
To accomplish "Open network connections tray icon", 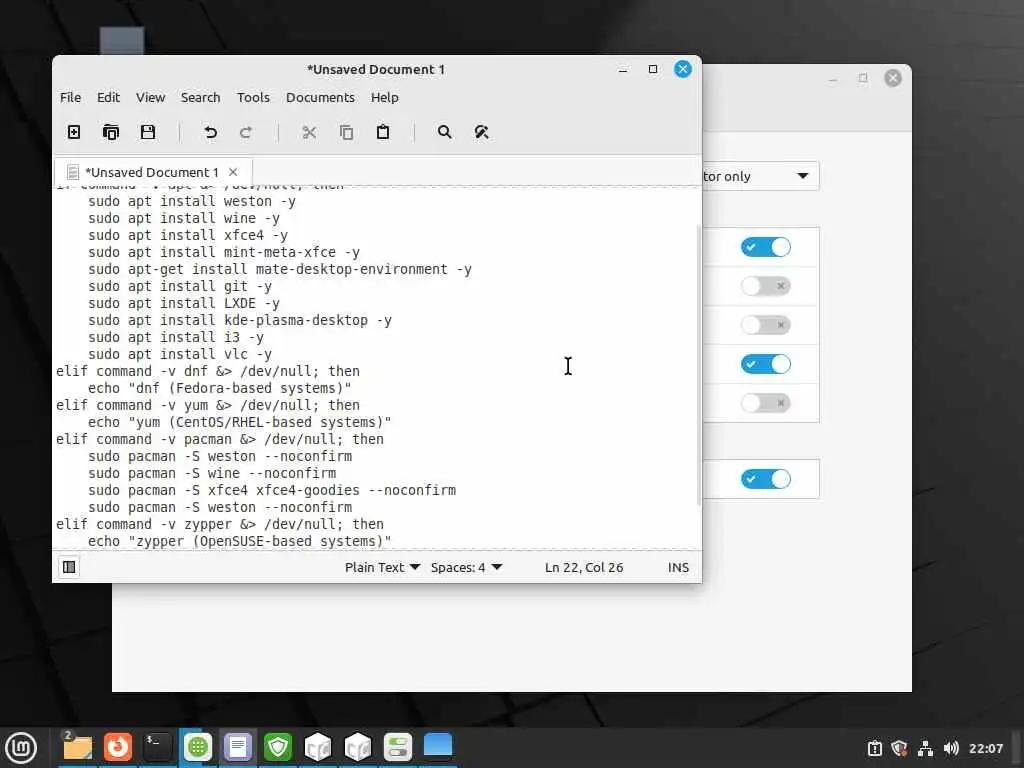I will [x=925, y=748].
